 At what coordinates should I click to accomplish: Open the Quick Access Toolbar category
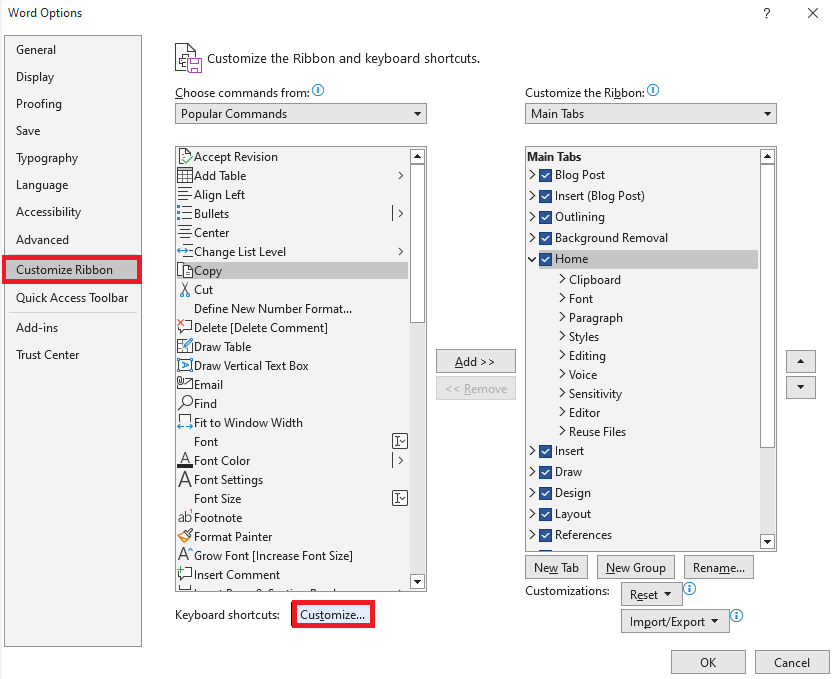click(x=72, y=298)
